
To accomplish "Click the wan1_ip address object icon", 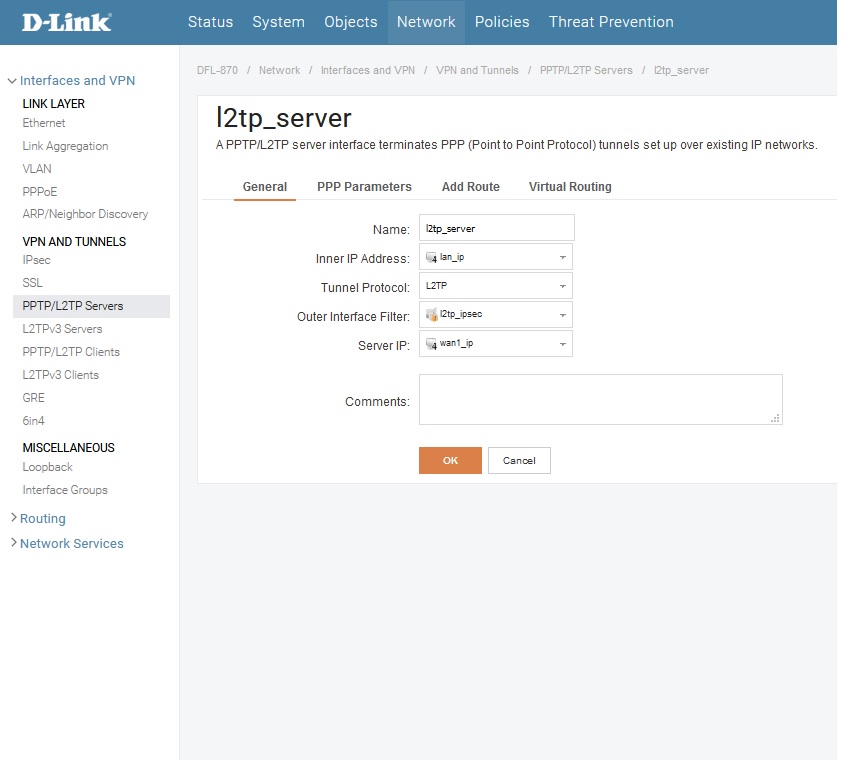I will tap(431, 344).
